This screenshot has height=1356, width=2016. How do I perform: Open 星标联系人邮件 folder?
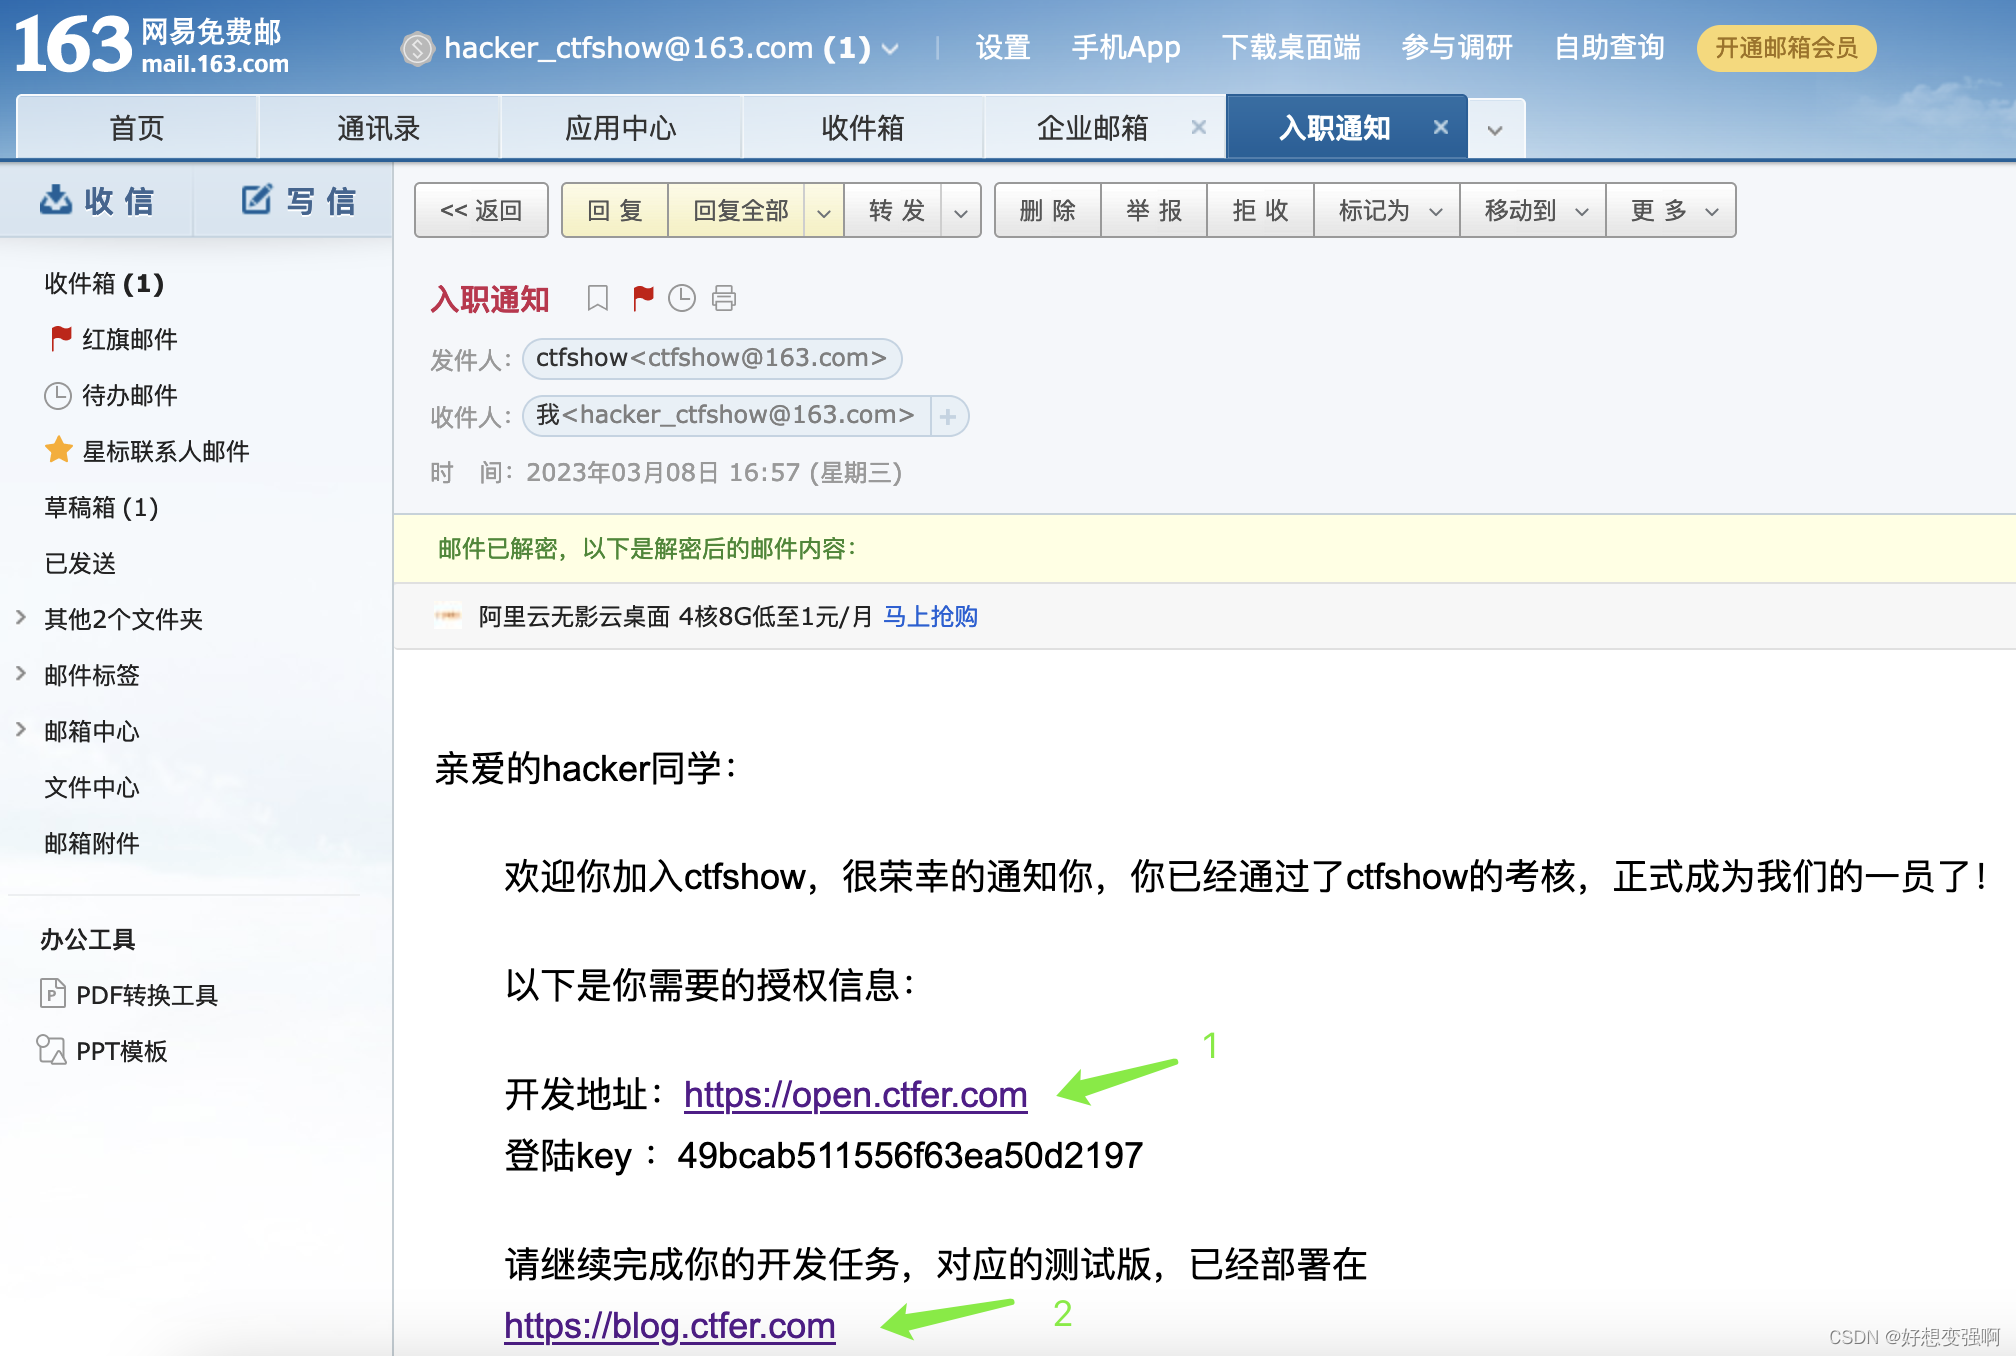(x=165, y=451)
